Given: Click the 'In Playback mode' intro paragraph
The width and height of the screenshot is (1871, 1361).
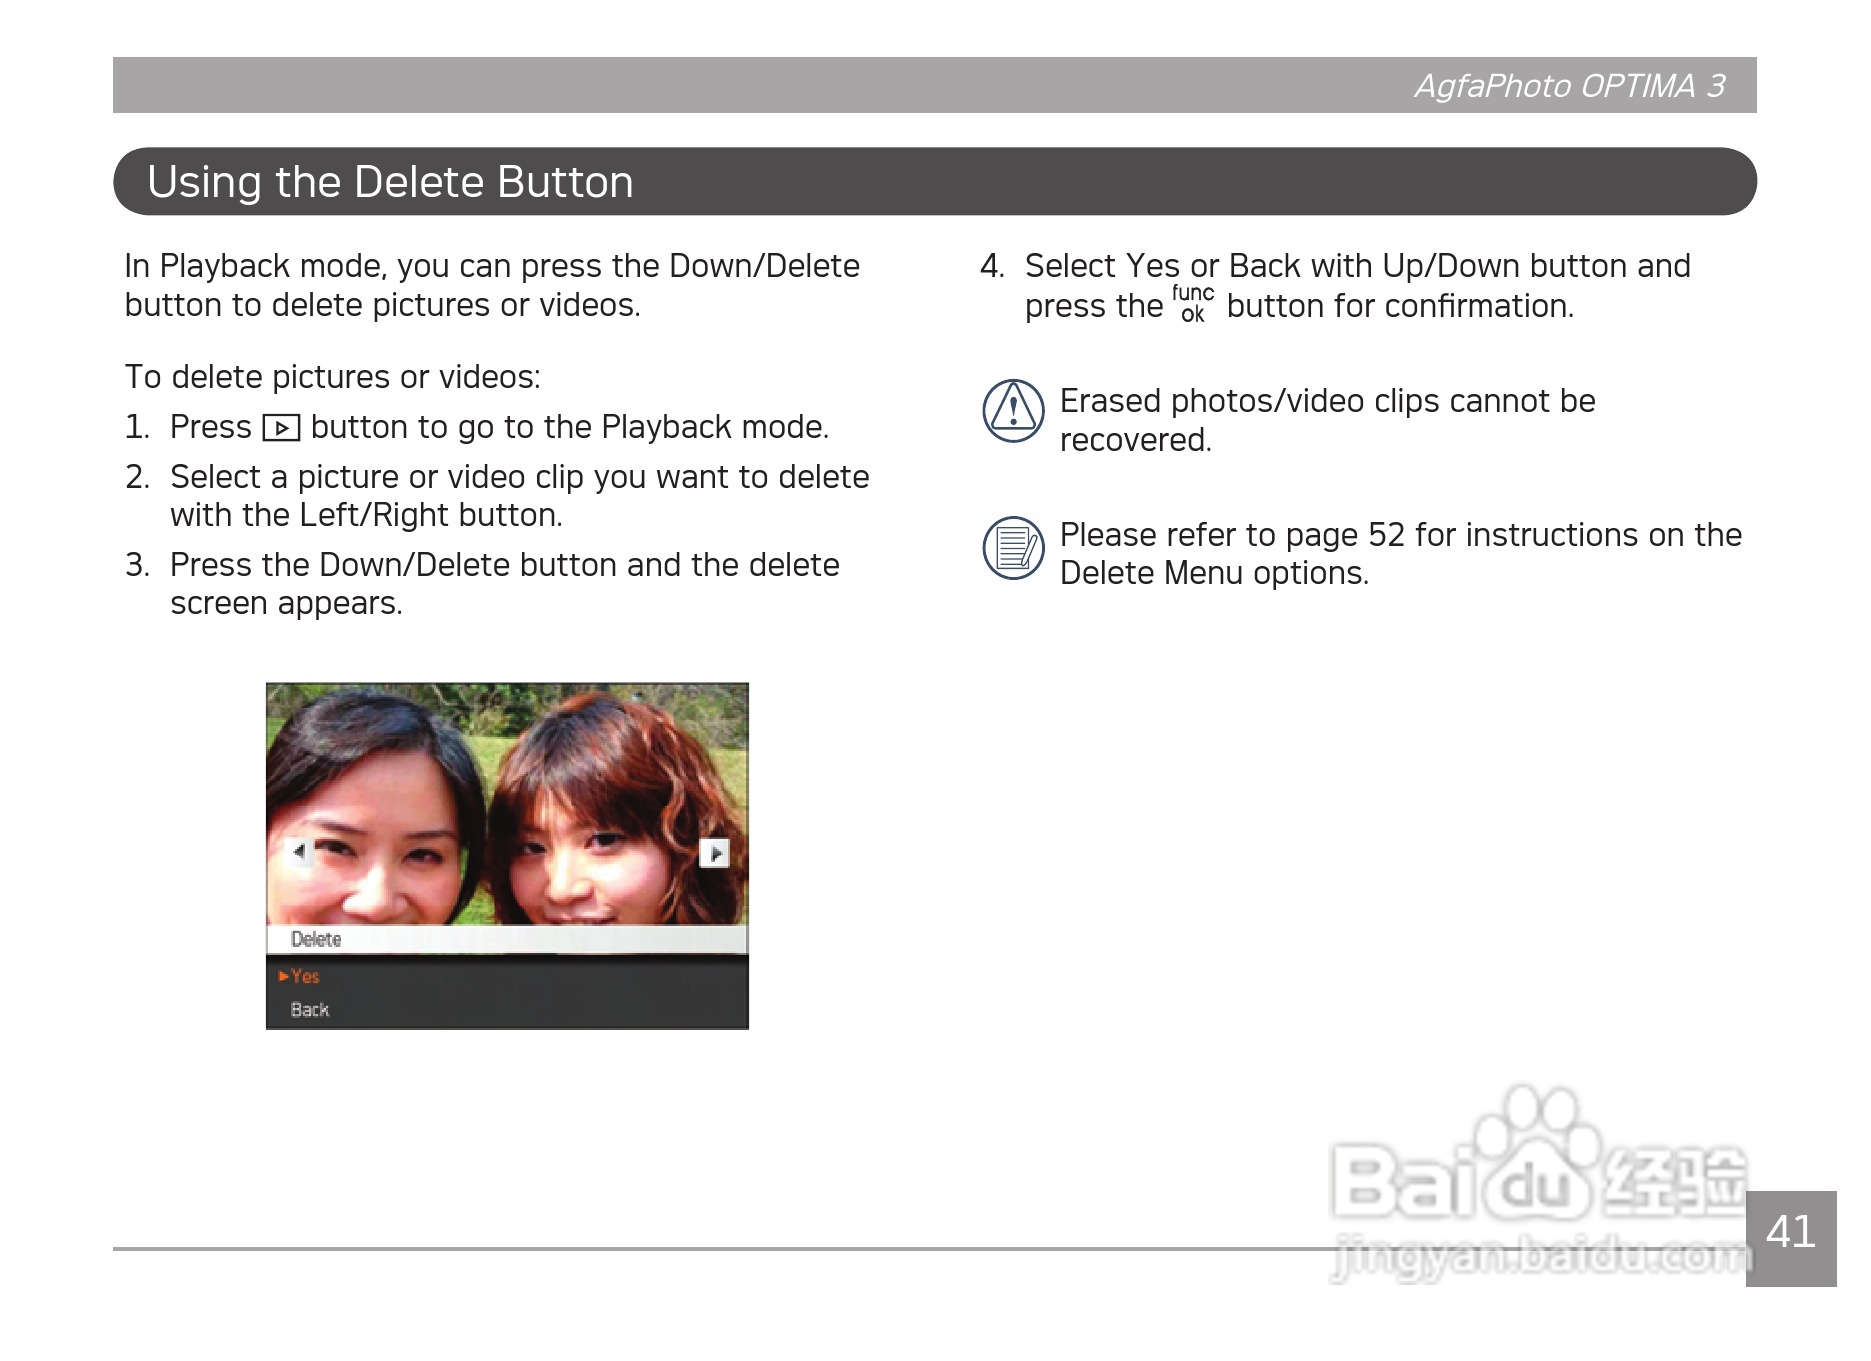Looking at the screenshot, I should point(492,285).
